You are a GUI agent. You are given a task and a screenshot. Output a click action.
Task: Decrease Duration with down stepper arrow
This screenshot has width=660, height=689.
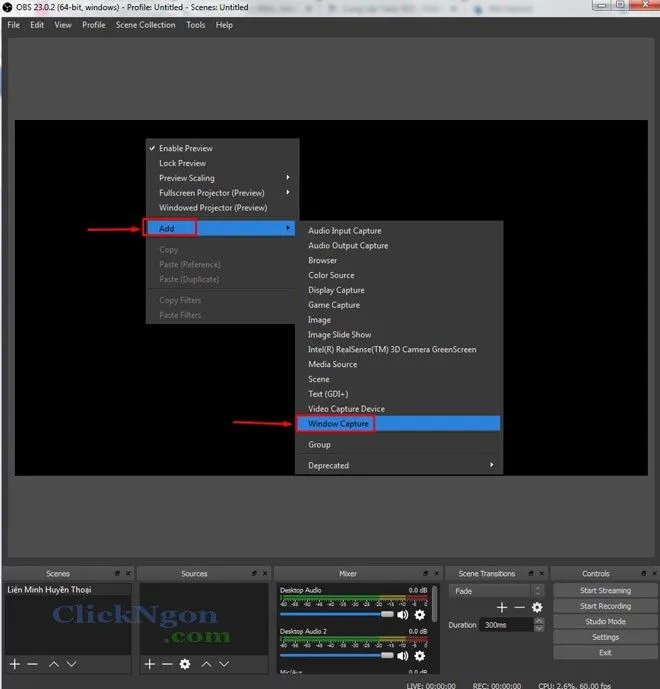539,628
